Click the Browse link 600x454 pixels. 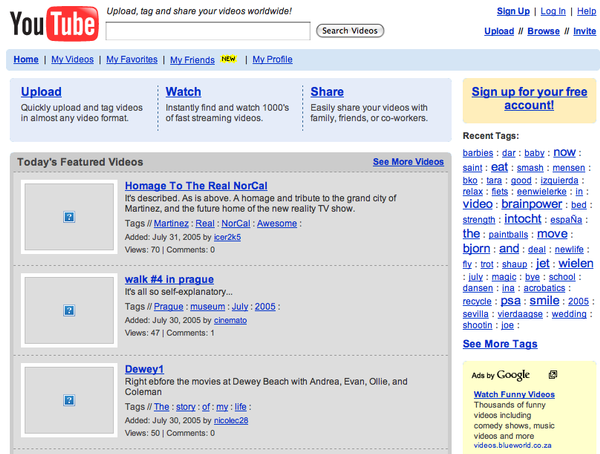point(543,31)
